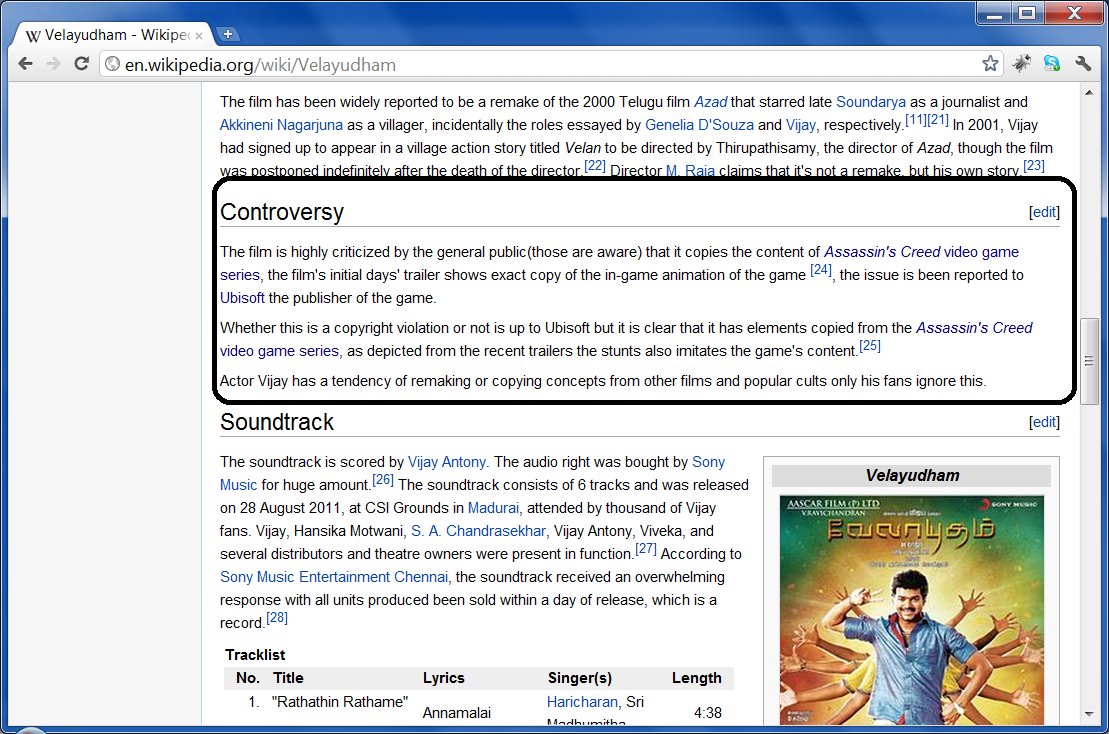Follow the Akkineni Nagarjuna link
1109x734 pixels.
tap(281, 125)
